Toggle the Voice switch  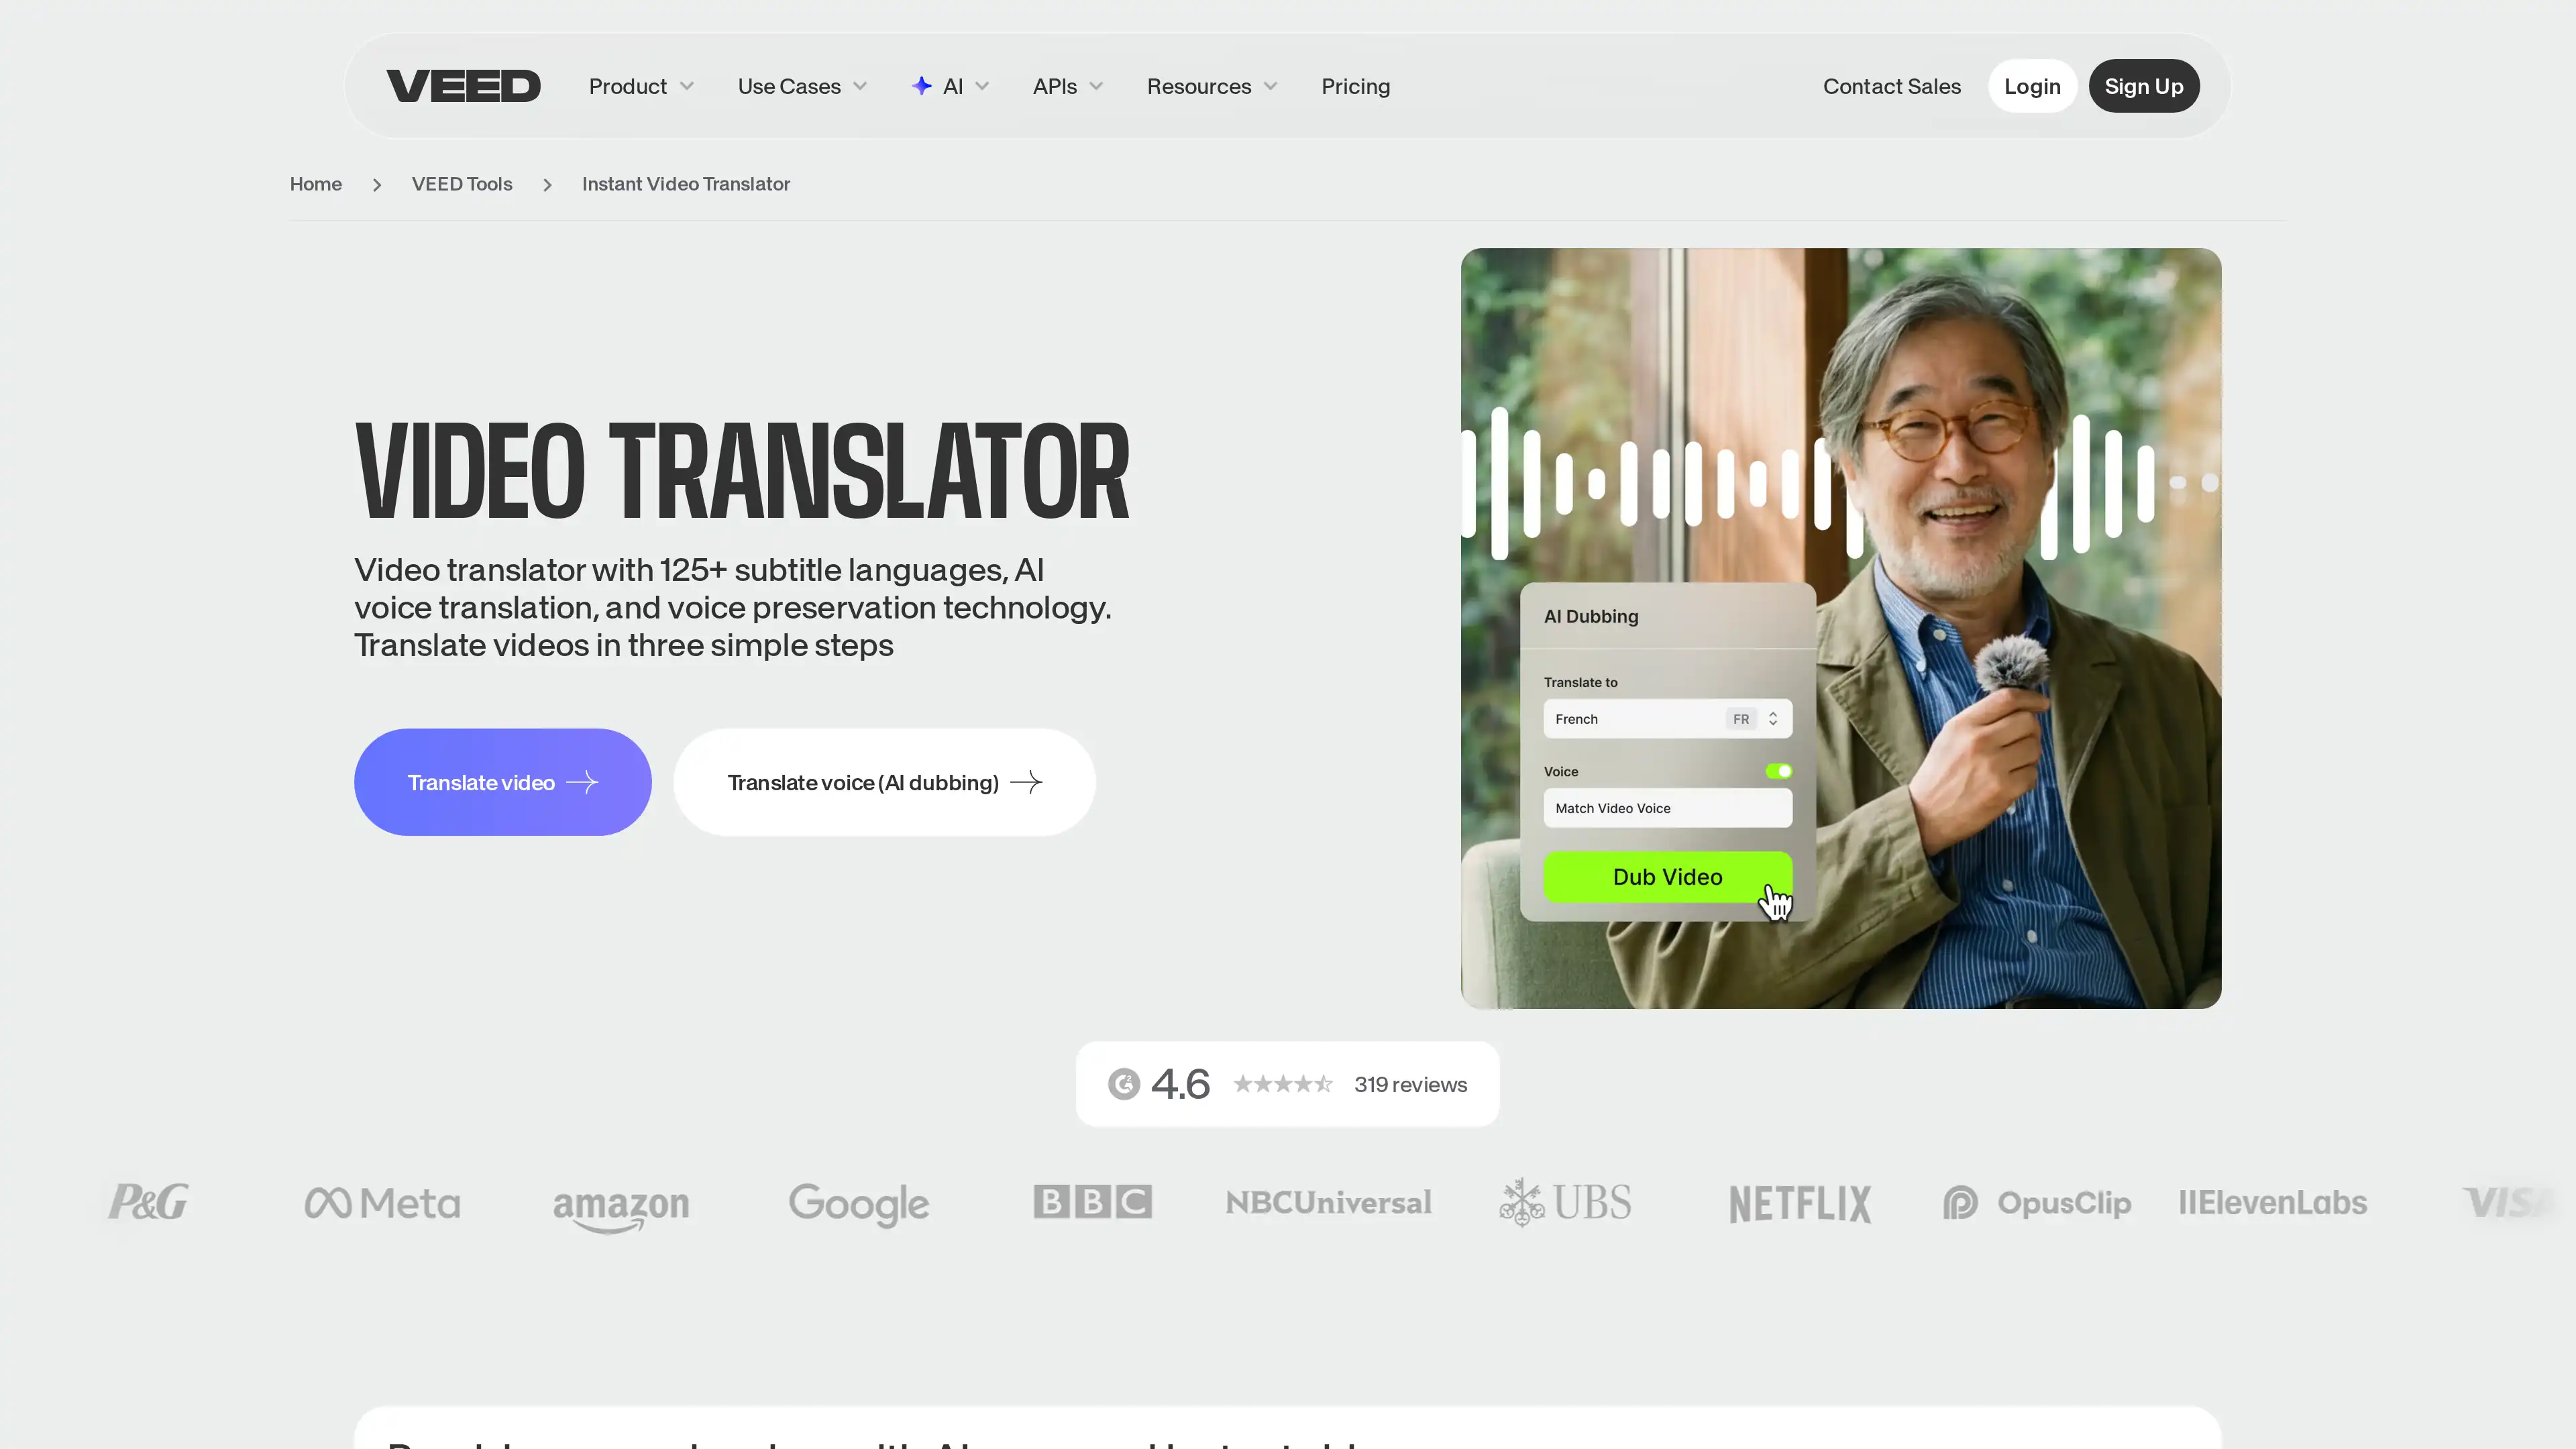pos(1778,771)
